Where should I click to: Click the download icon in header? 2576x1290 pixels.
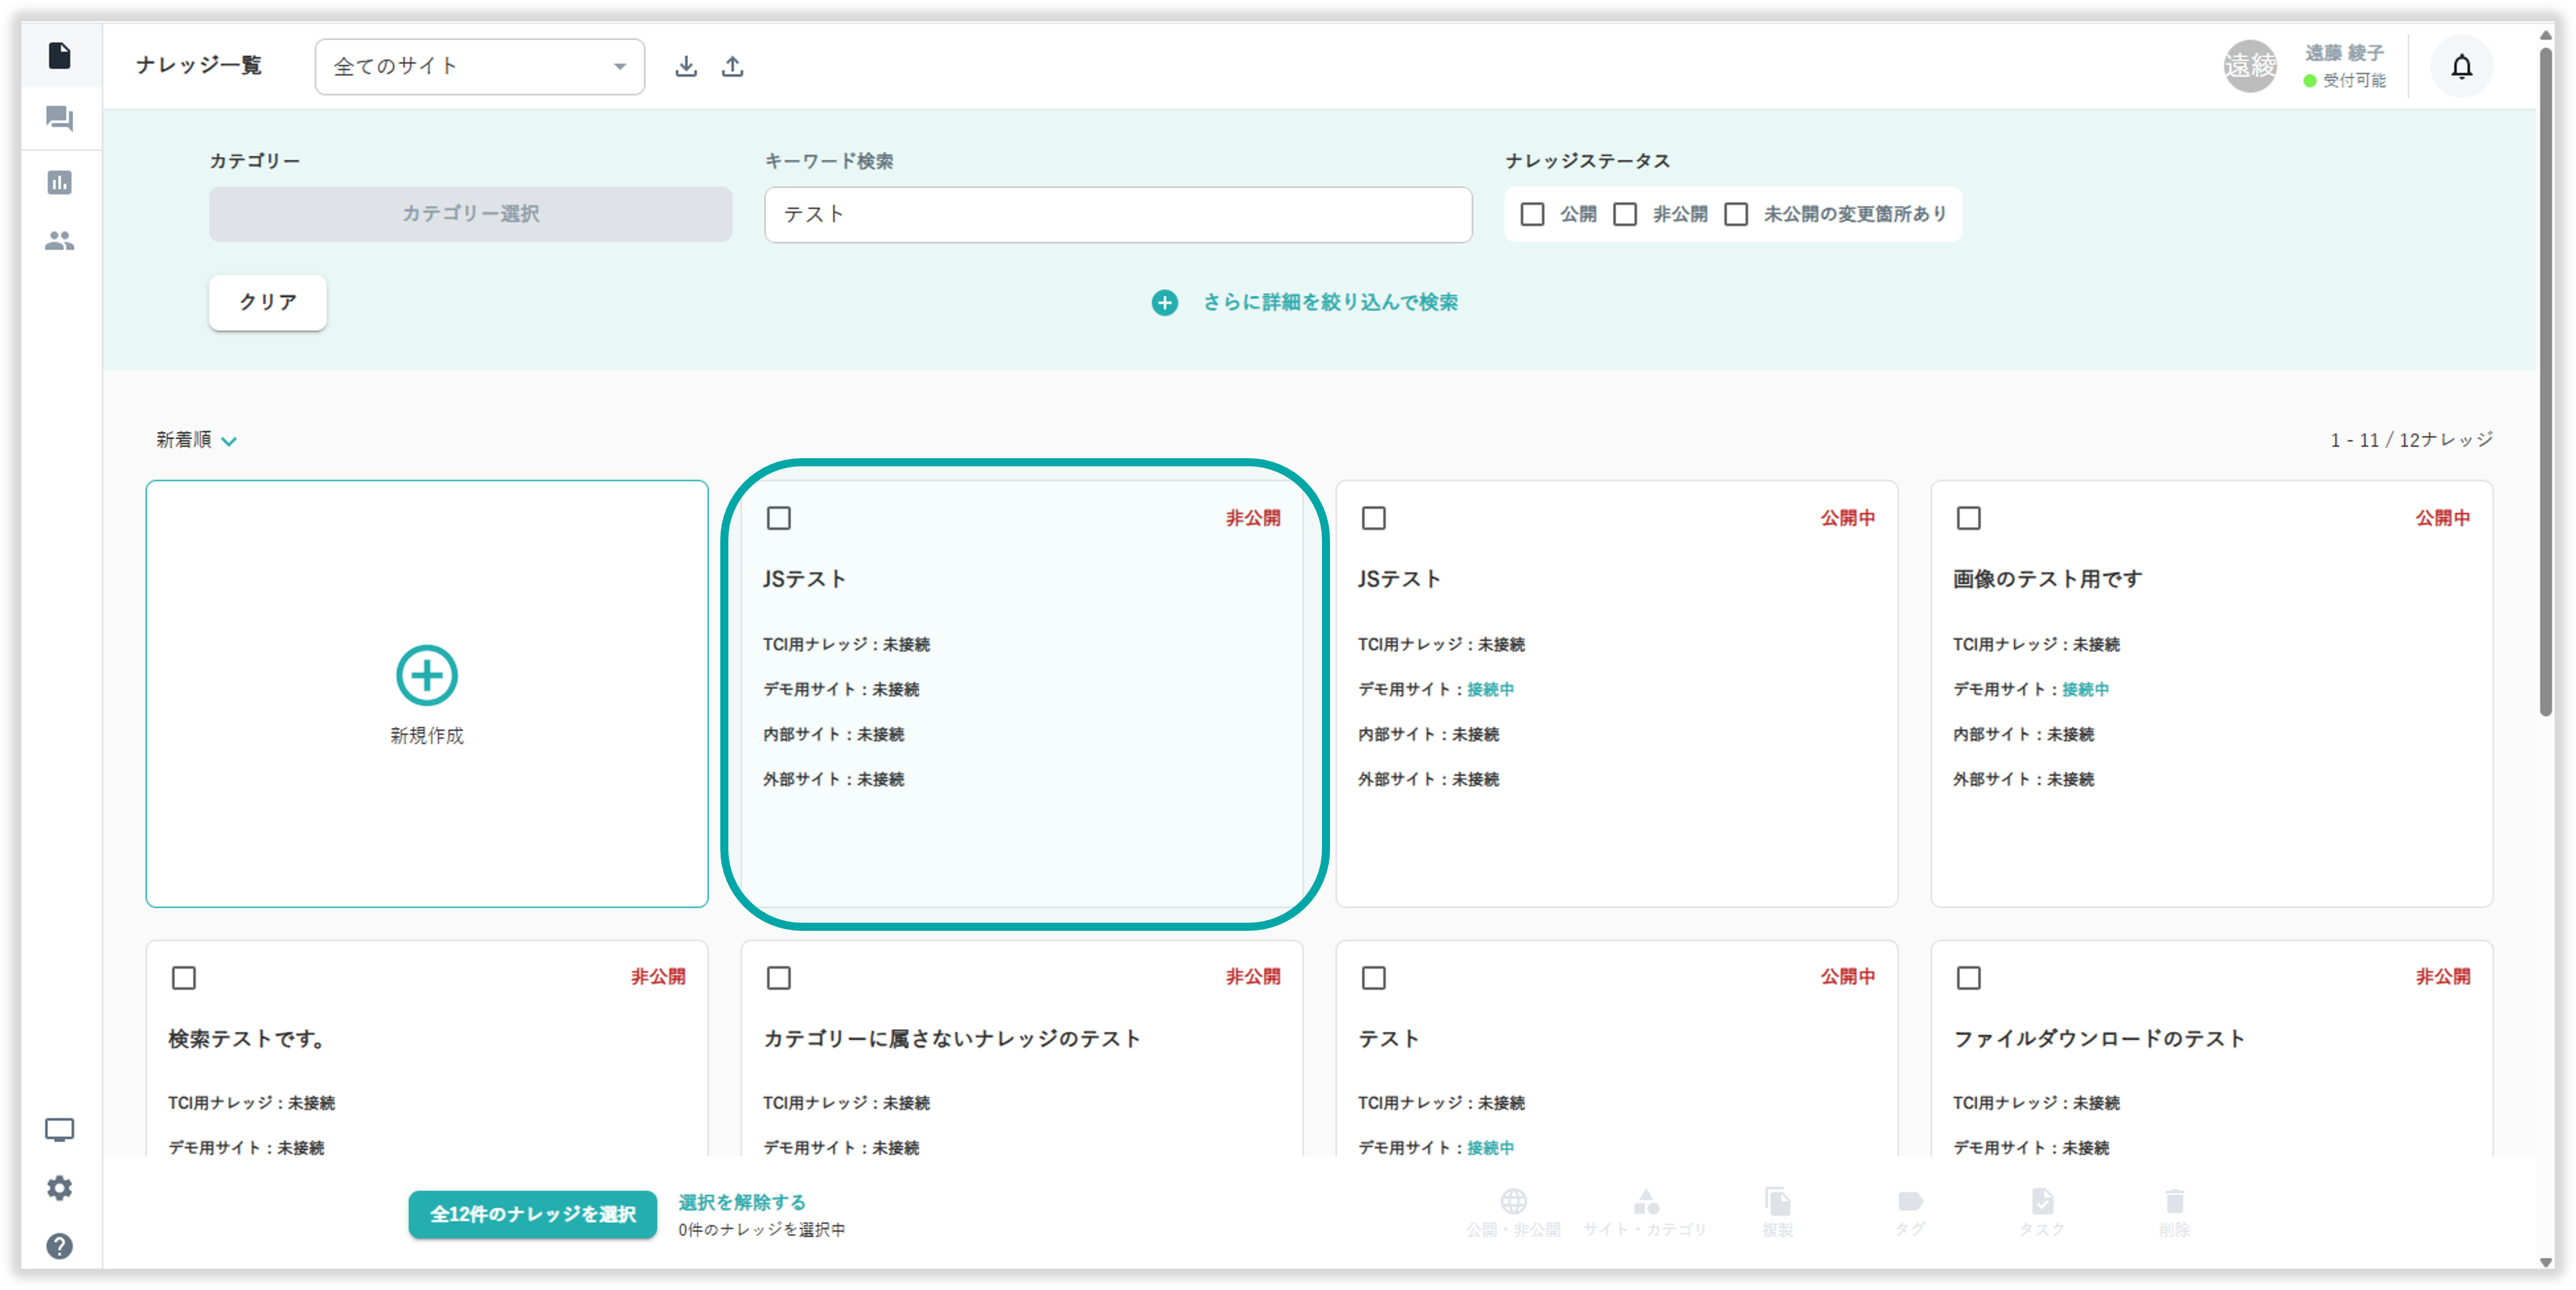point(686,66)
